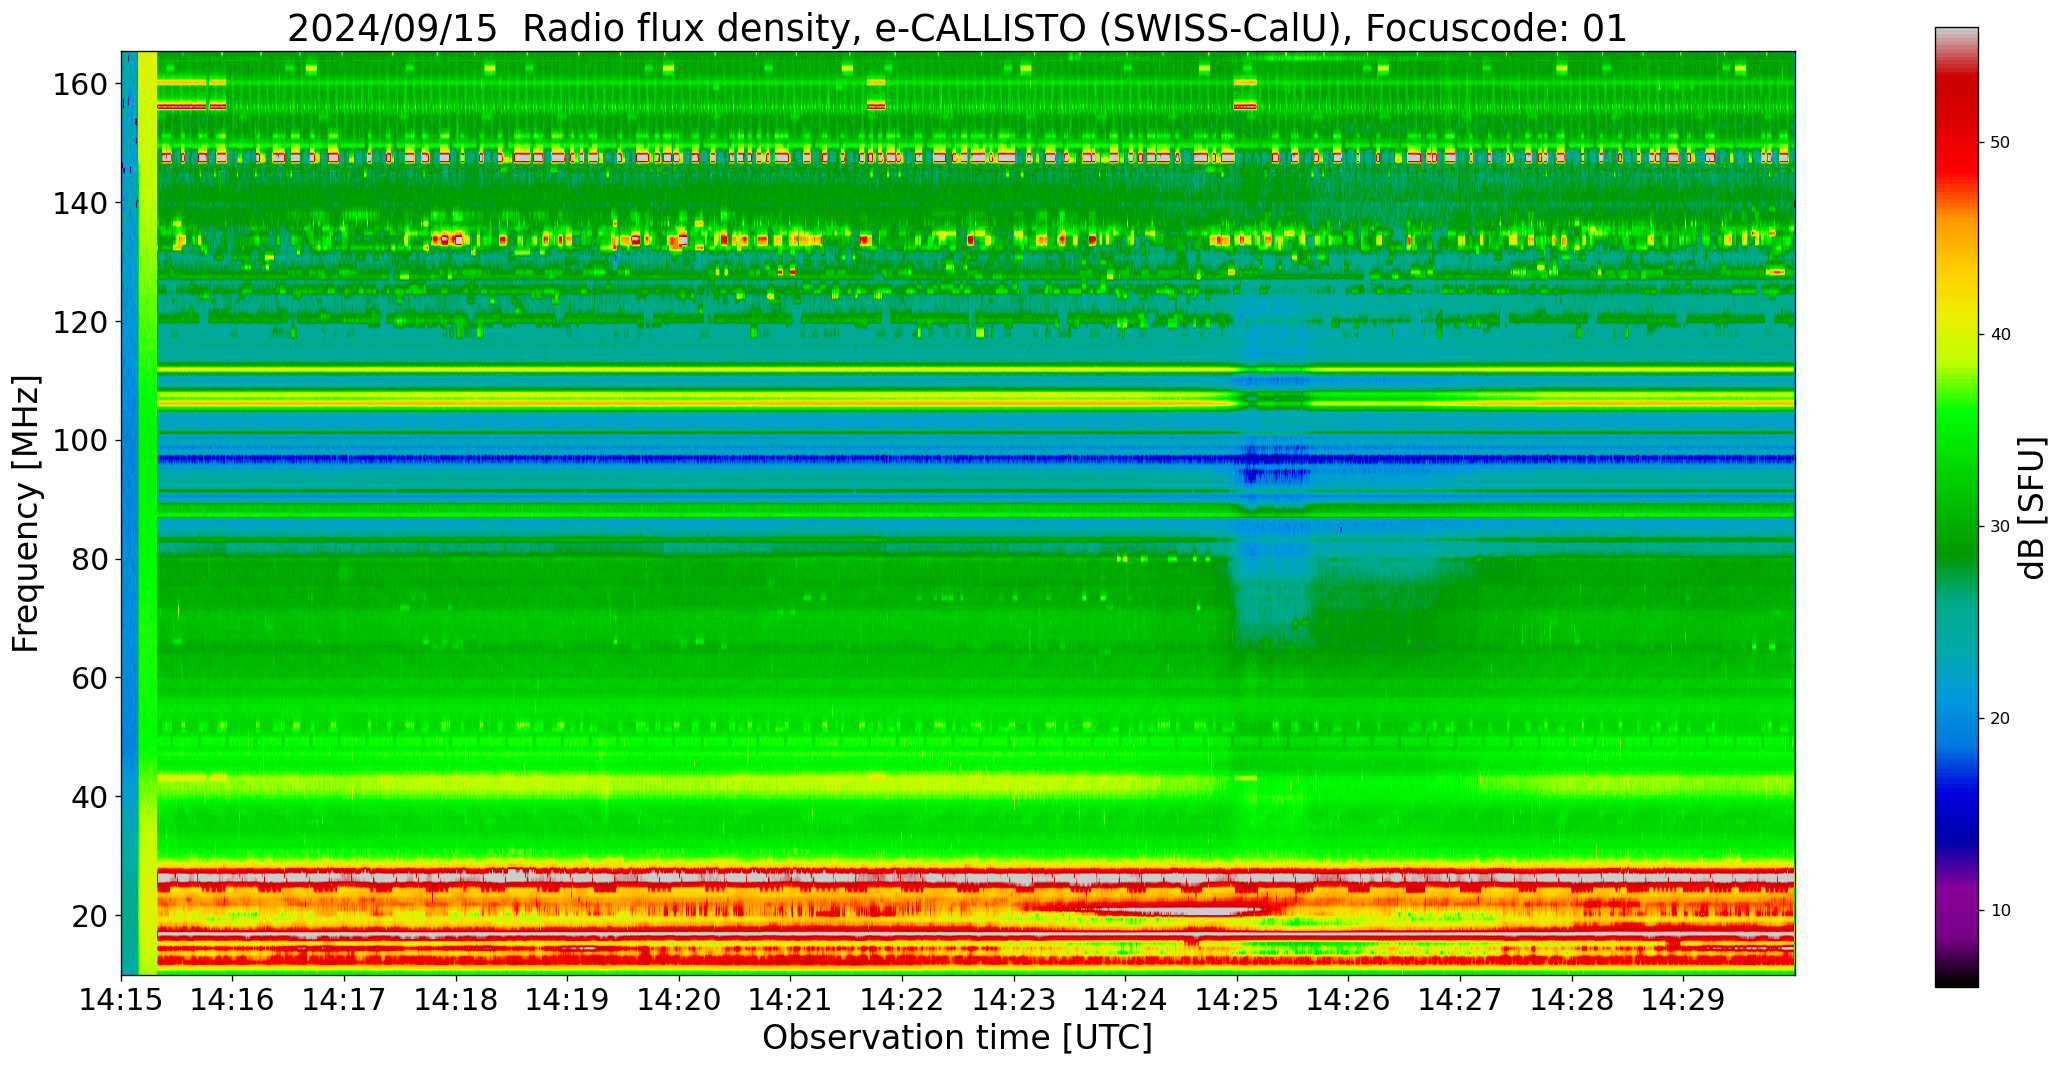Click the 14:24 time tick label
Screen dimensions: 2062x1067
point(1126,1000)
